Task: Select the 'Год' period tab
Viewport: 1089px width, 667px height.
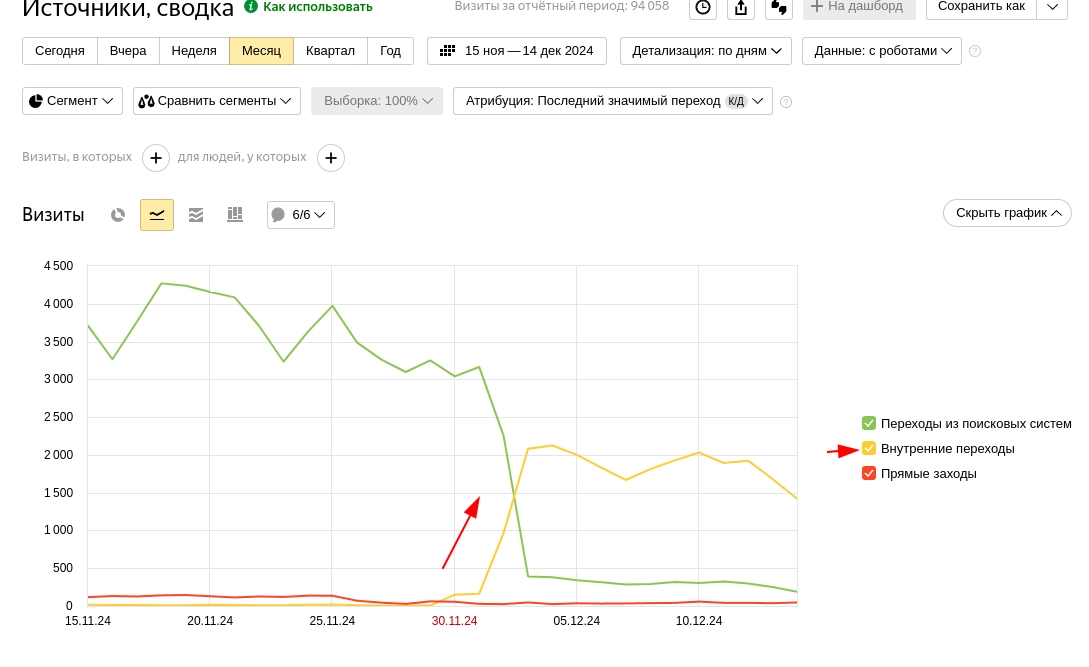Action: pos(390,51)
